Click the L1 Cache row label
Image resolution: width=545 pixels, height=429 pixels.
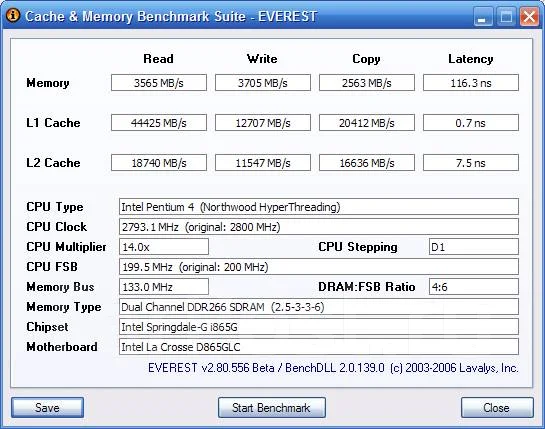(x=53, y=123)
